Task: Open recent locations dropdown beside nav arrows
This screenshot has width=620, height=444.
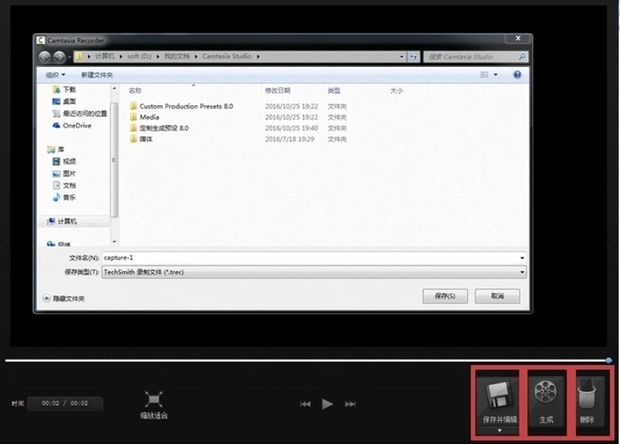Action: (70, 57)
